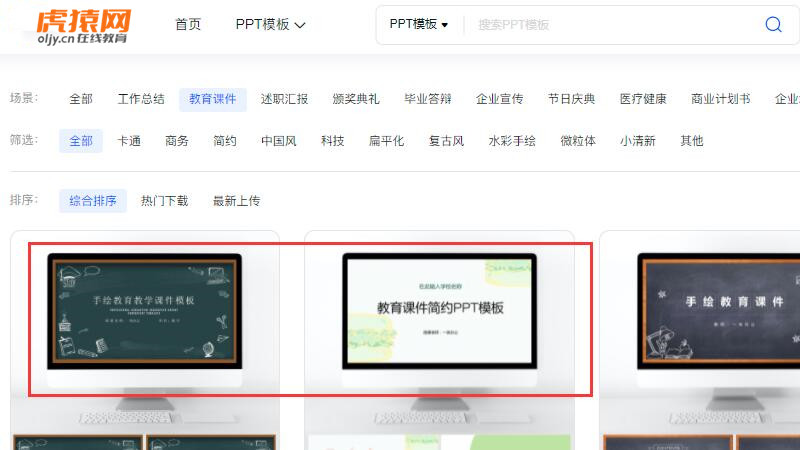Sort by 综合排序
The height and width of the screenshot is (450, 800).
click(x=93, y=201)
